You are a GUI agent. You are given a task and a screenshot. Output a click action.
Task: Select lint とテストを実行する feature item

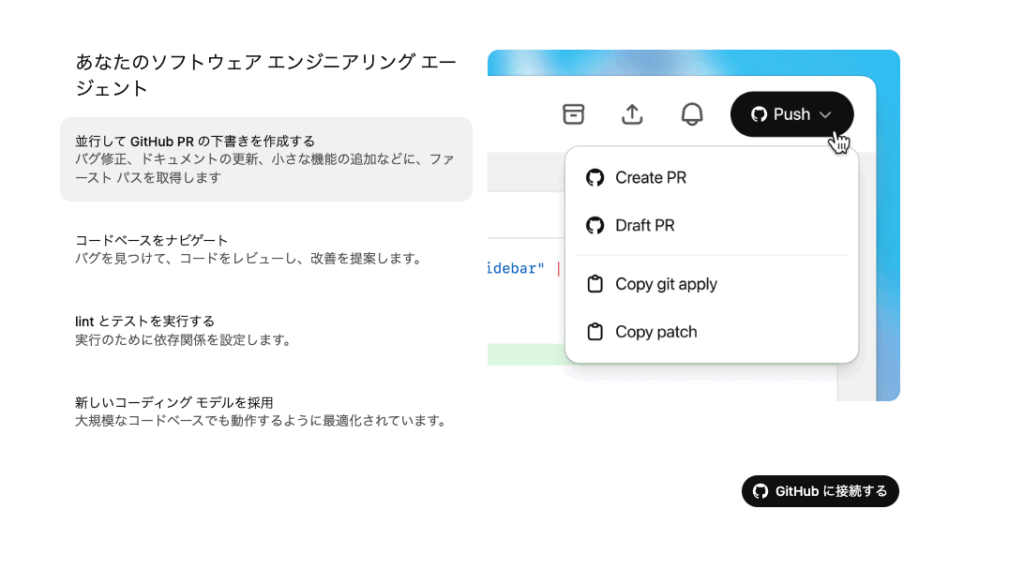(266, 331)
